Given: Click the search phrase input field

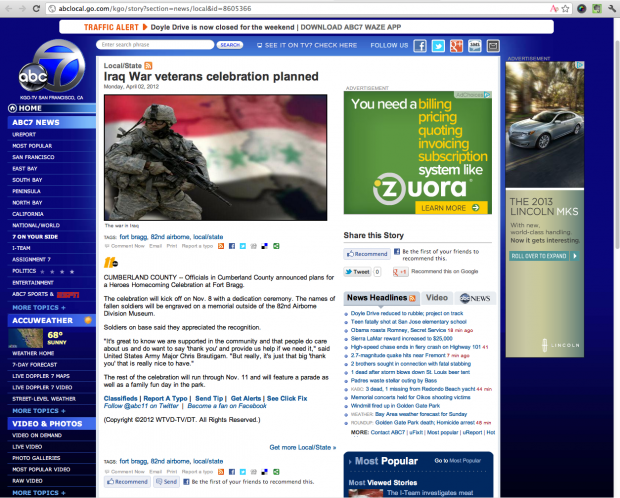Looking at the screenshot, I should (x=155, y=45).
